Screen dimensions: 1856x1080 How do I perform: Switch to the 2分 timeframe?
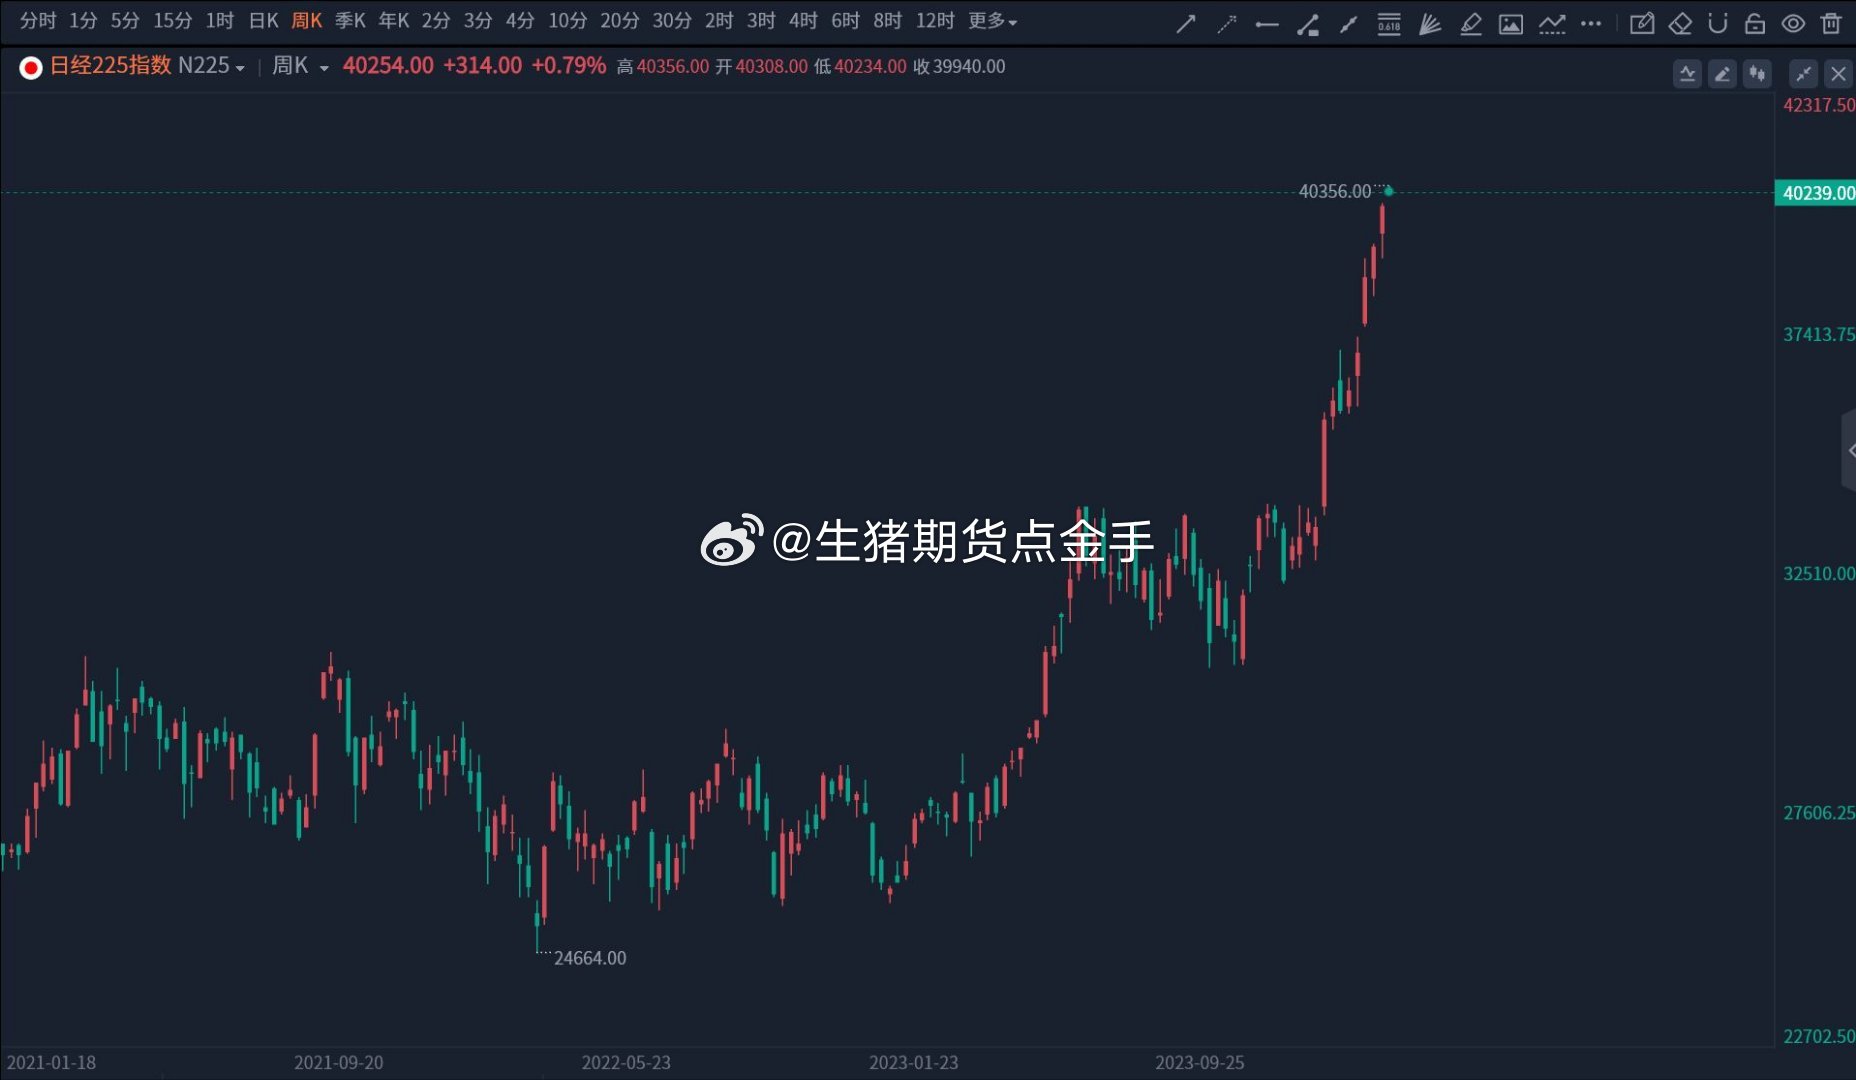coord(436,21)
